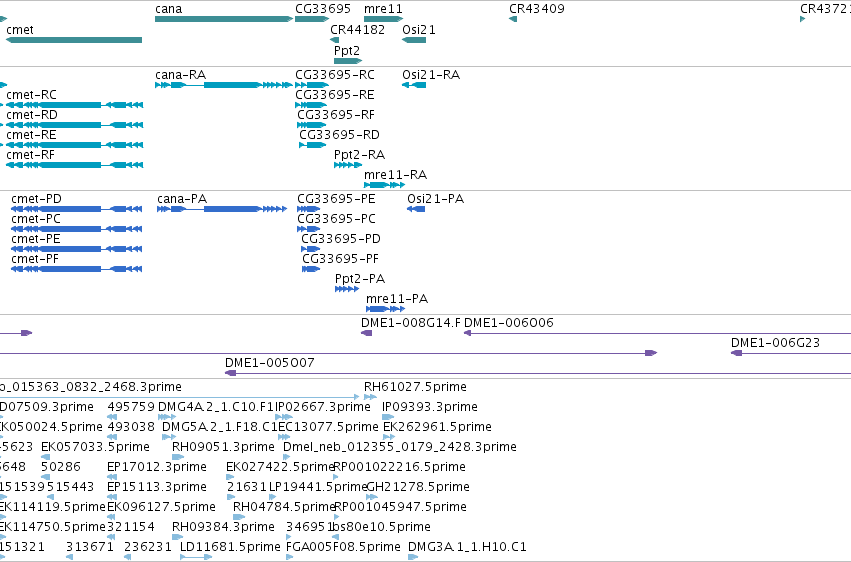Select EST RH09384.3prime
The height and width of the screenshot is (562, 851).
coord(175,538)
